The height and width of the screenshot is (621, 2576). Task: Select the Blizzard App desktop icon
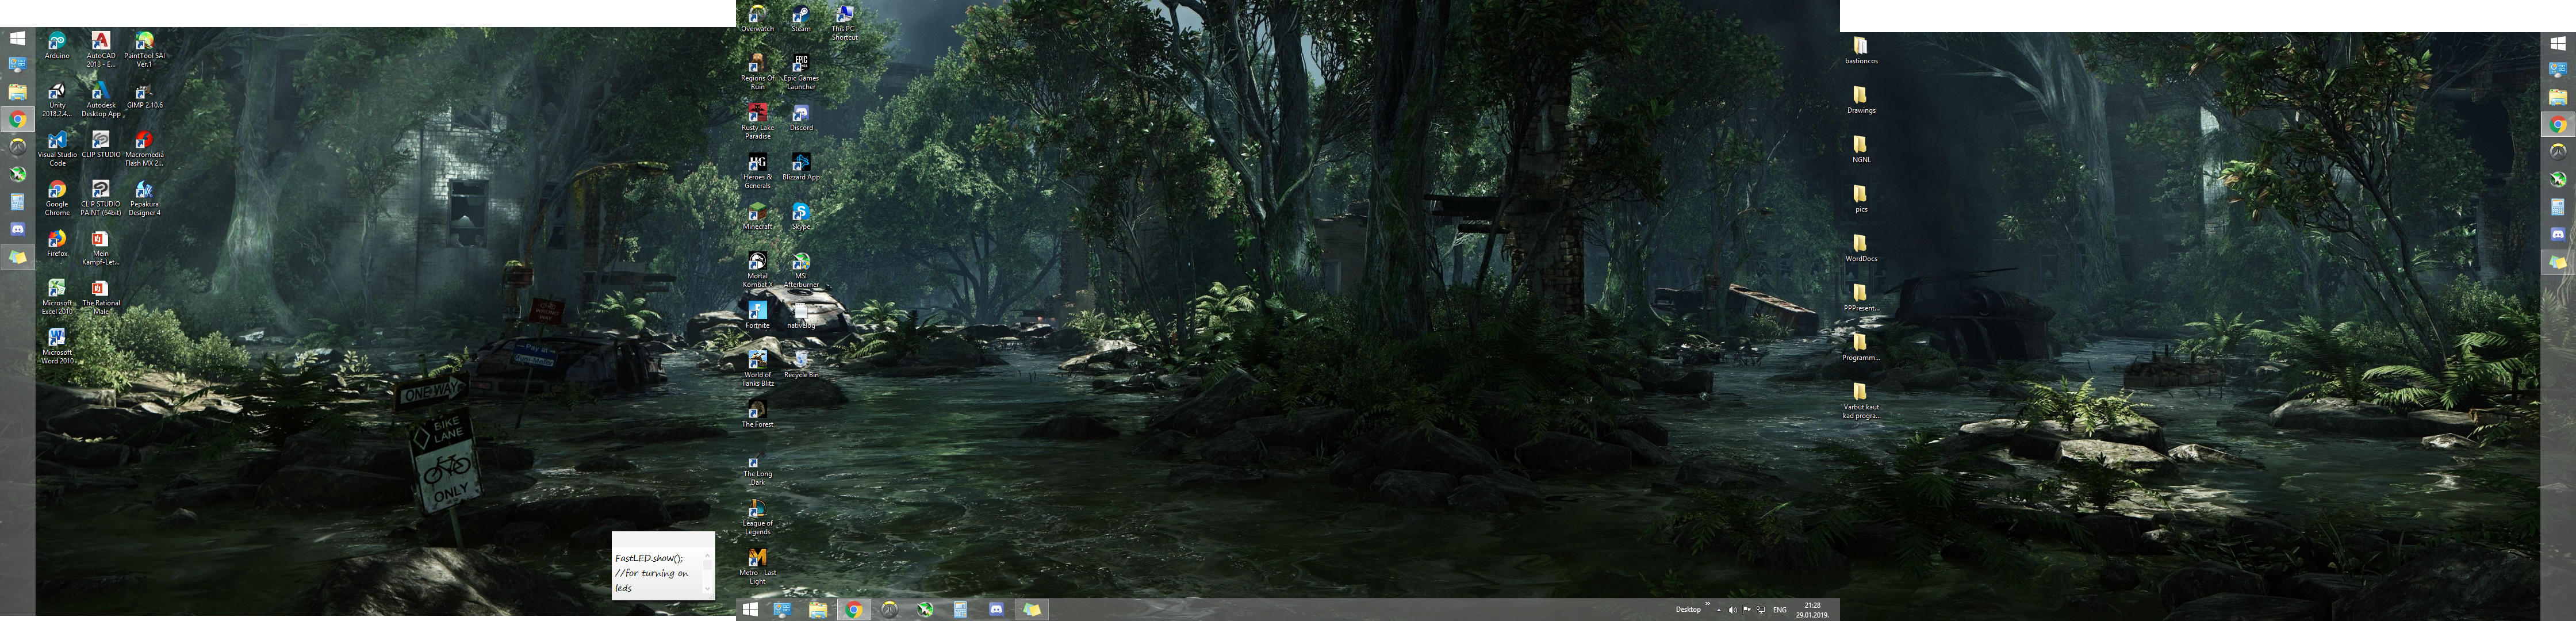click(x=801, y=167)
